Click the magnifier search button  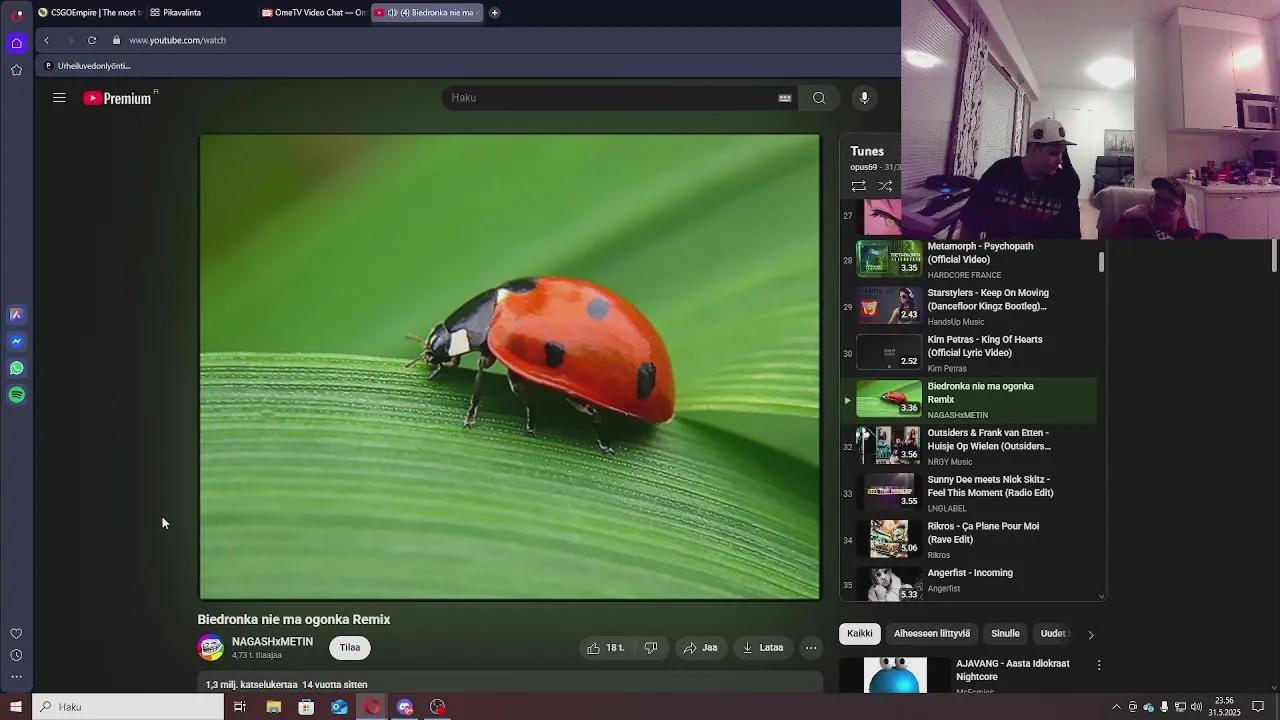click(x=819, y=98)
